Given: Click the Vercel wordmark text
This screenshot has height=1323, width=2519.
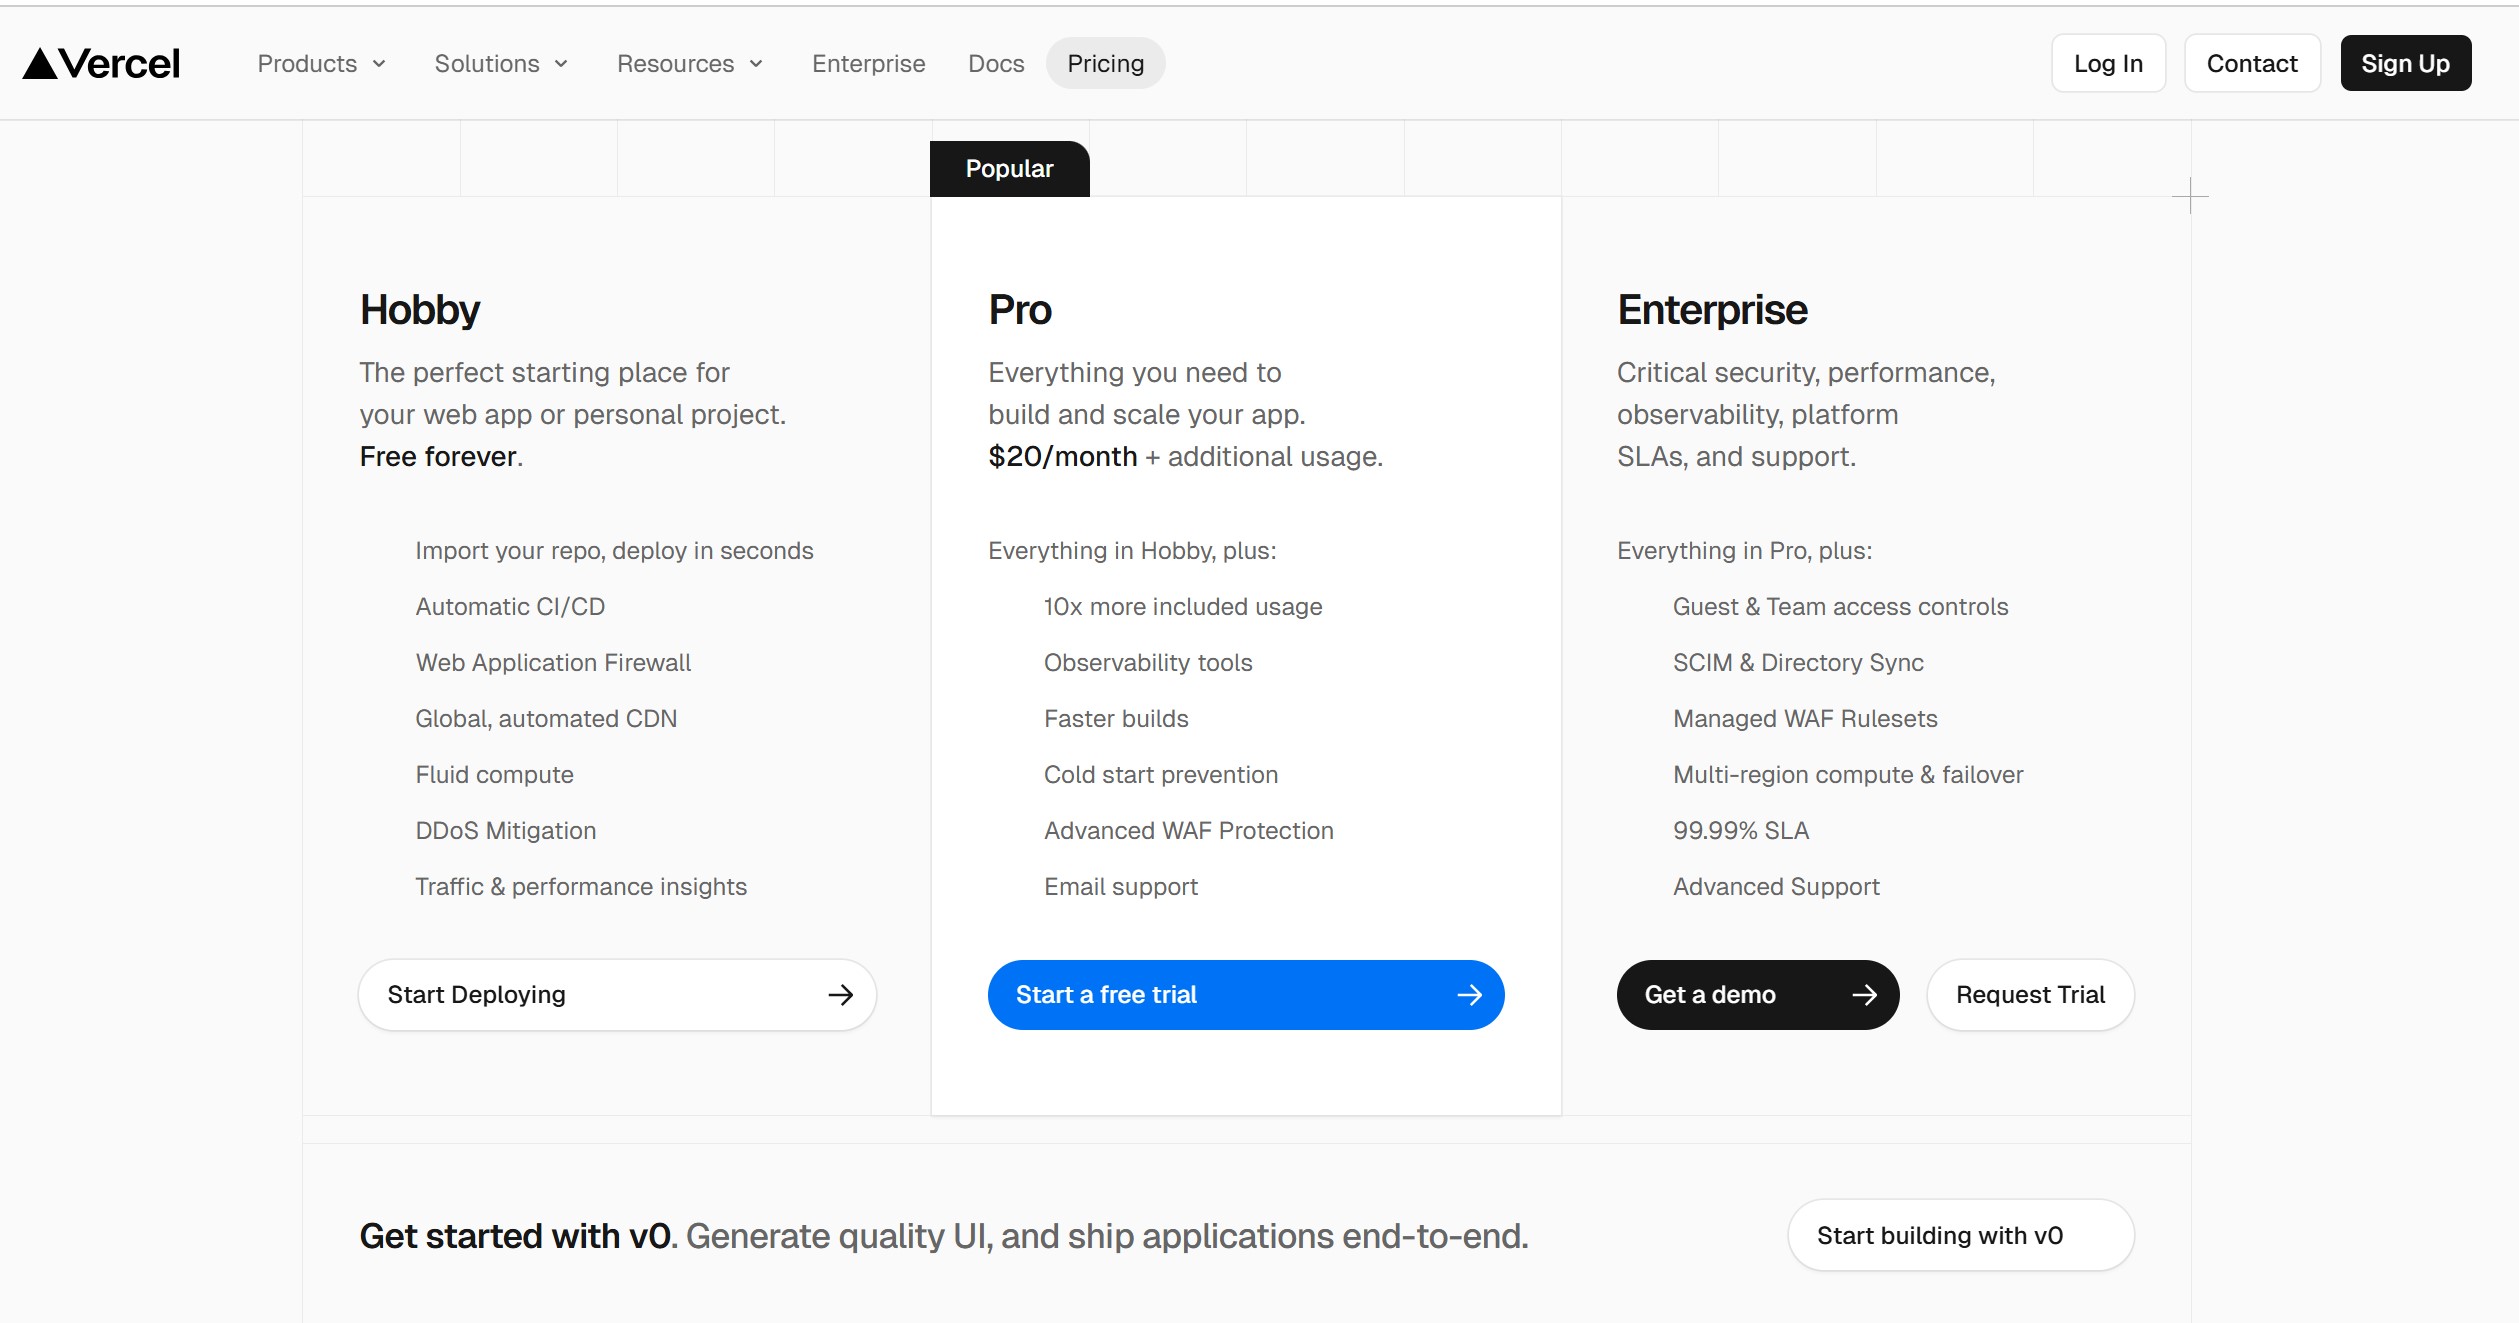Looking at the screenshot, I should tap(120, 64).
